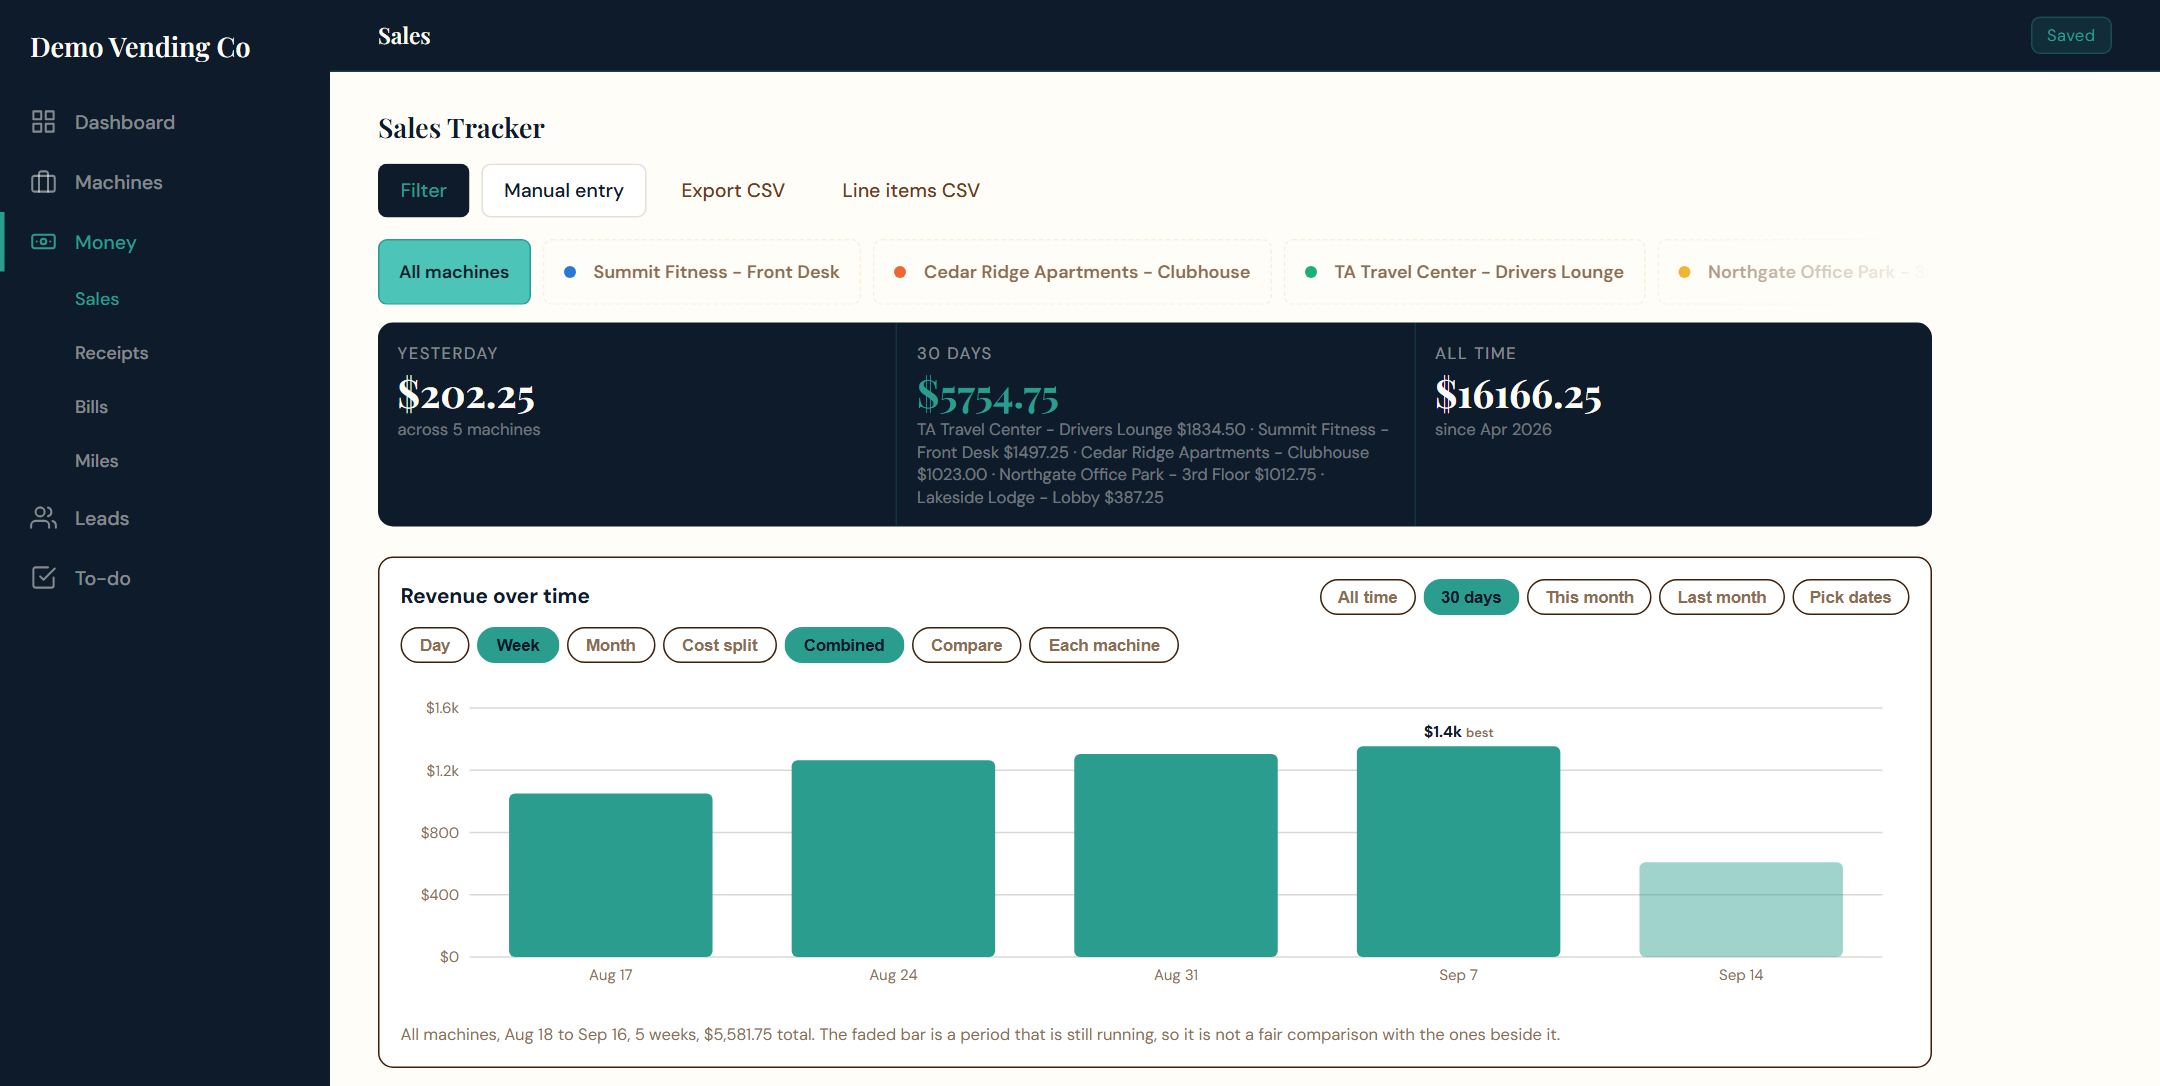Click the Aug 17 revenue bar

coord(611,875)
